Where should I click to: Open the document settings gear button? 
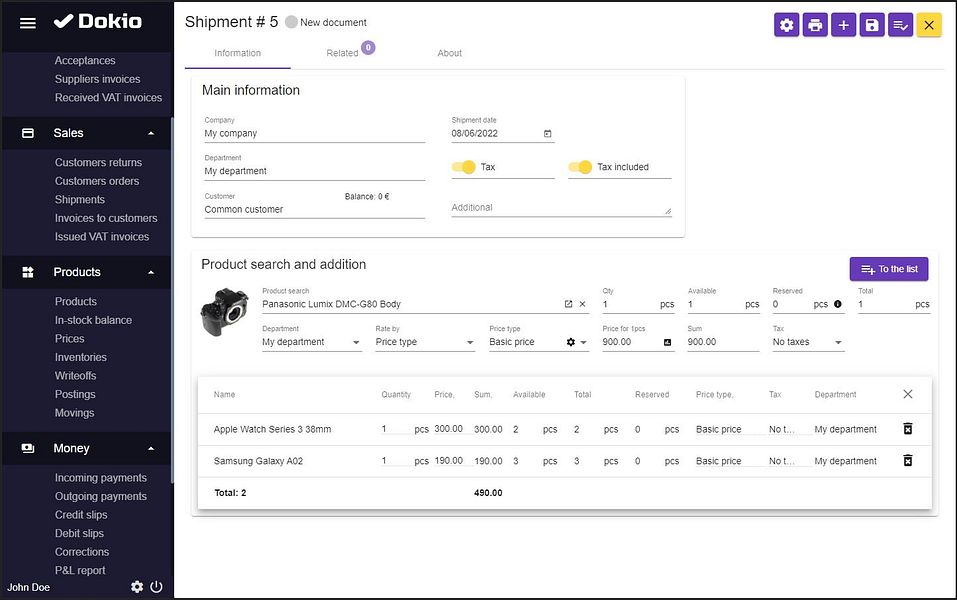[x=786, y=25]
